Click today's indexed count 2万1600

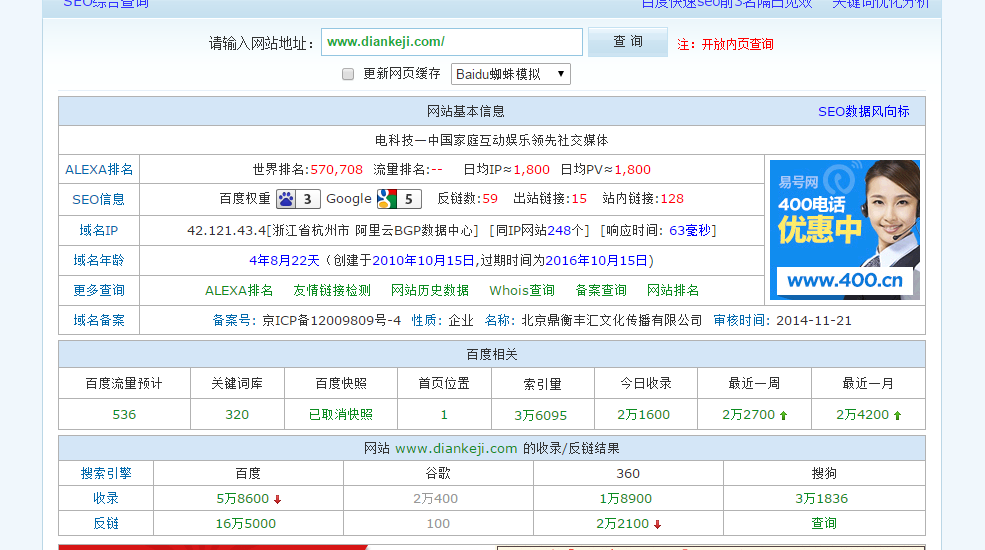coord(644,415)
